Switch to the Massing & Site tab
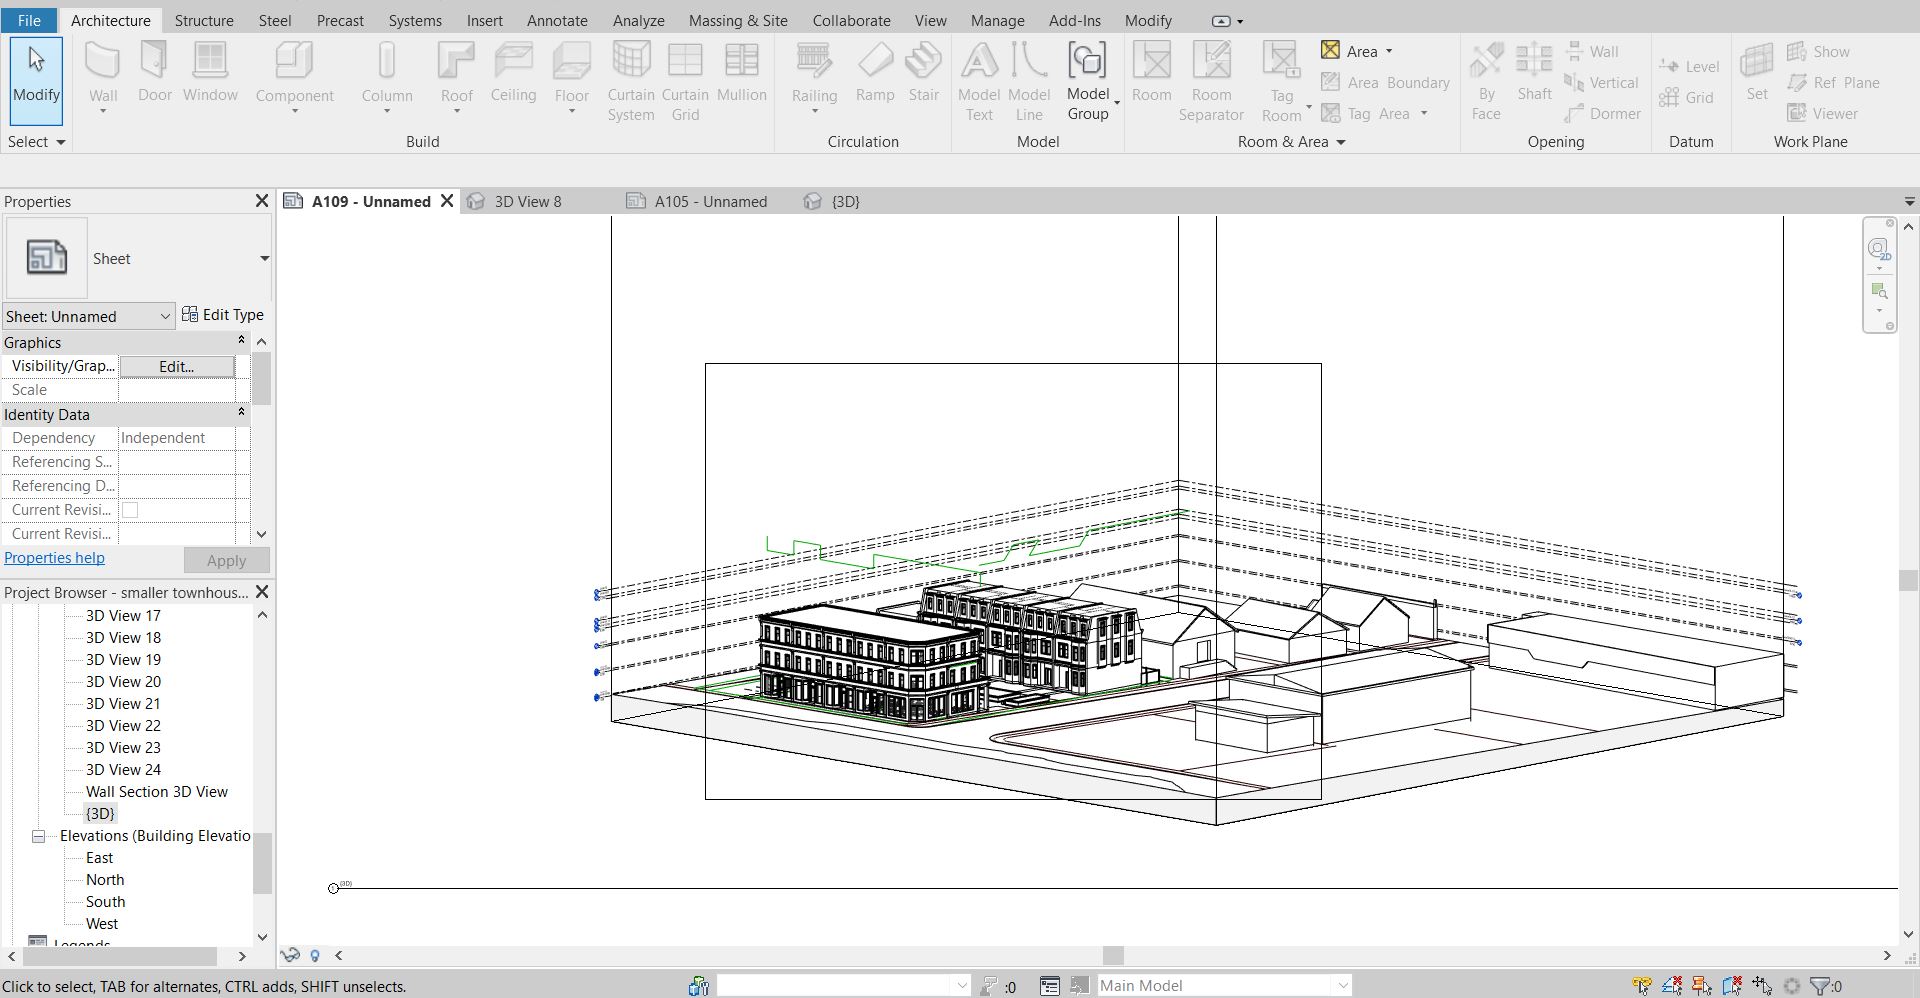This screenshot has height=998, width=1920. coord(738,20)
